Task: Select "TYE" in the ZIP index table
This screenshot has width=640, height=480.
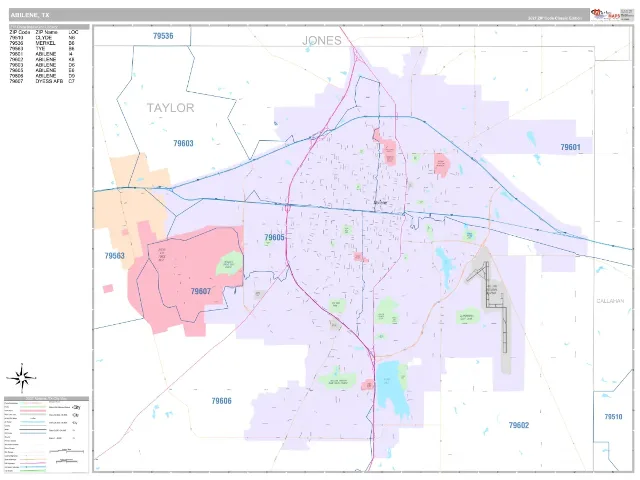Action: pos(40,49)
